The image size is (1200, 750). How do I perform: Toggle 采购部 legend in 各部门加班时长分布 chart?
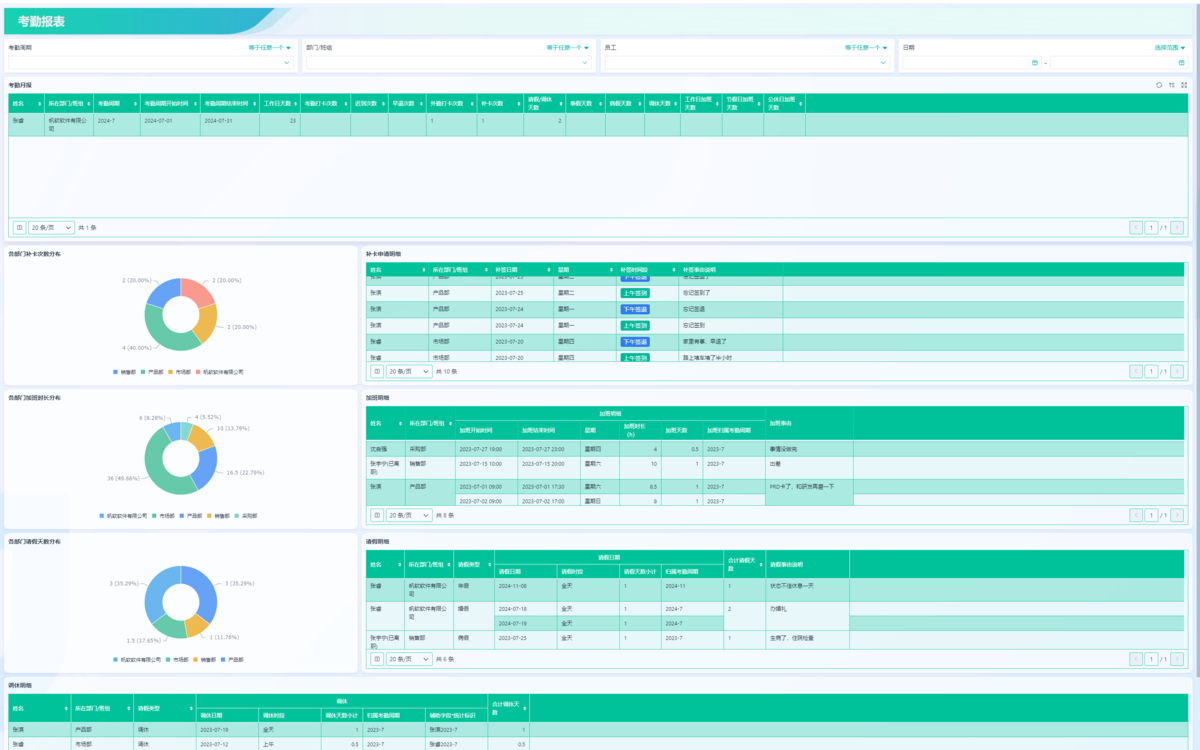pyautogui.click(x=245, y=516)
